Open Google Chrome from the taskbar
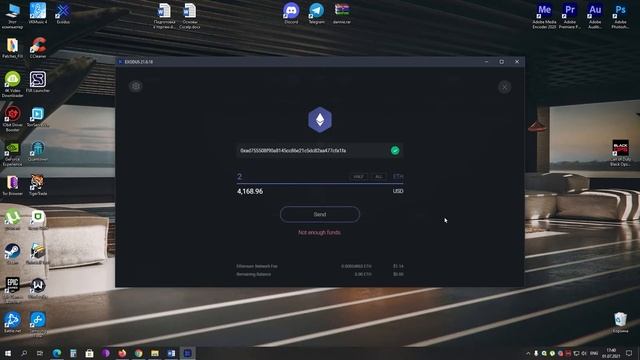 138,353
